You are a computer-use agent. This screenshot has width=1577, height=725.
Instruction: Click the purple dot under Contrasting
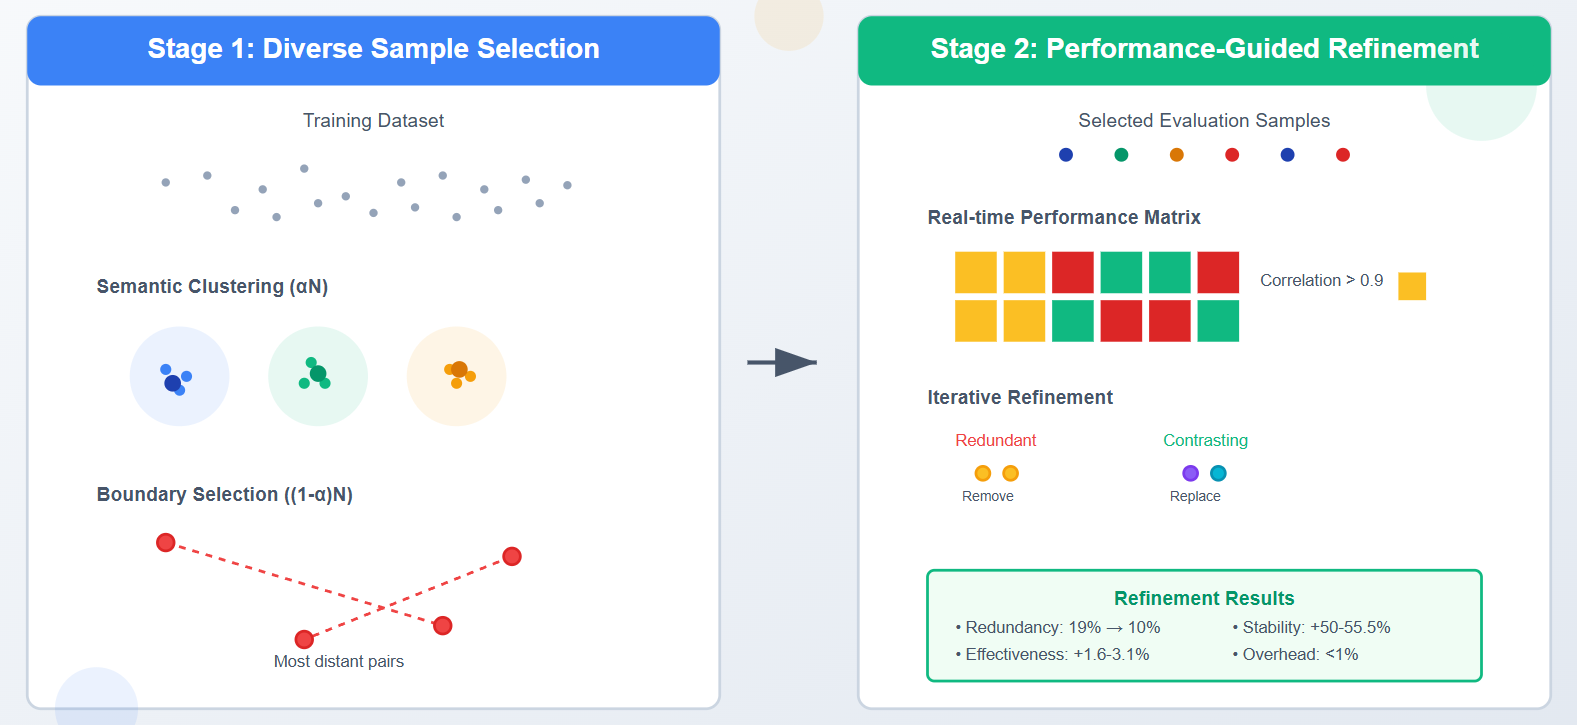pos(1190,473)
